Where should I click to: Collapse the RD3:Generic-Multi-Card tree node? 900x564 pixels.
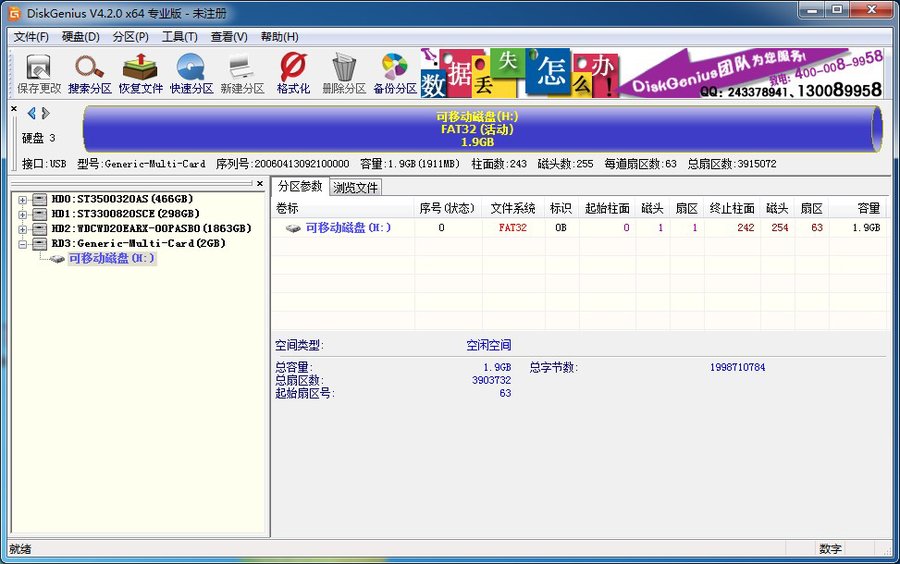(23, 243)
